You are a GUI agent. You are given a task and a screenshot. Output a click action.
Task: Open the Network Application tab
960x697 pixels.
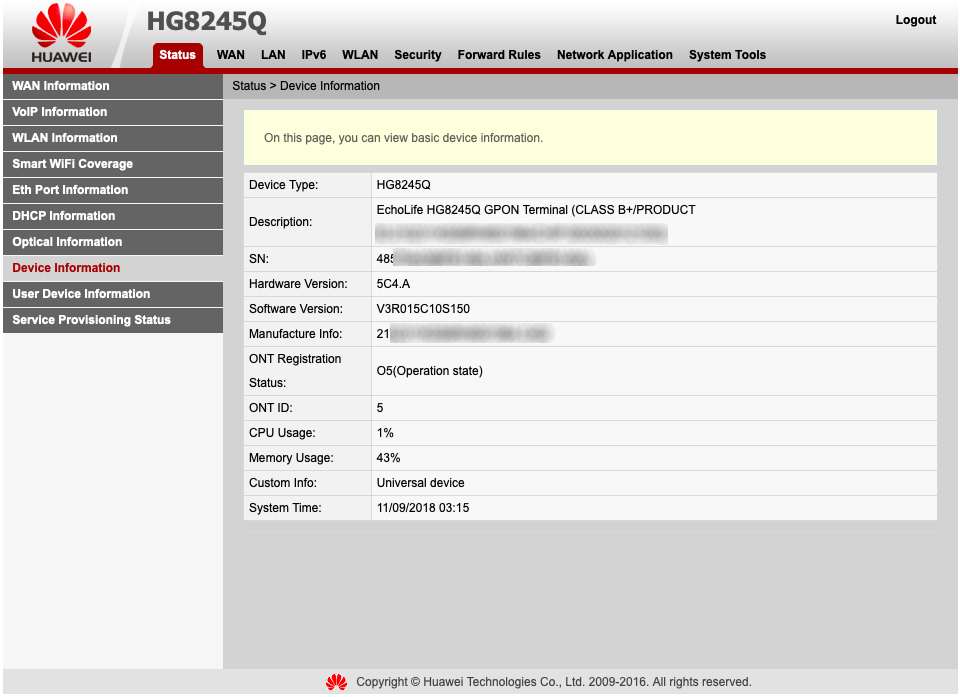(x=615, y=55)
